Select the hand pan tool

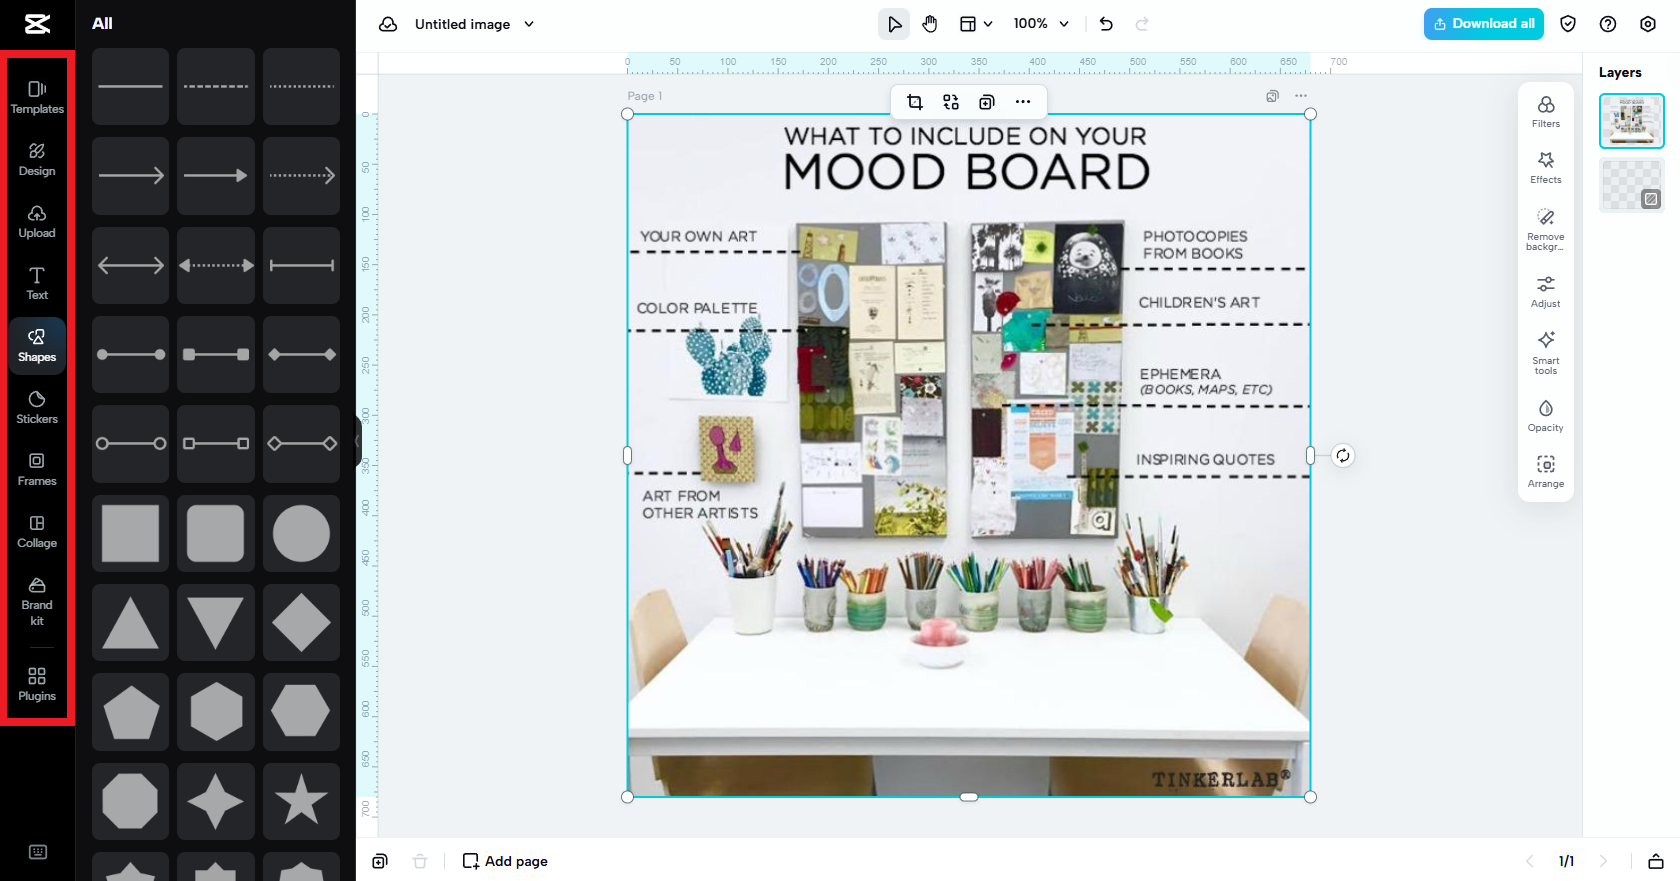click(930, 24)
